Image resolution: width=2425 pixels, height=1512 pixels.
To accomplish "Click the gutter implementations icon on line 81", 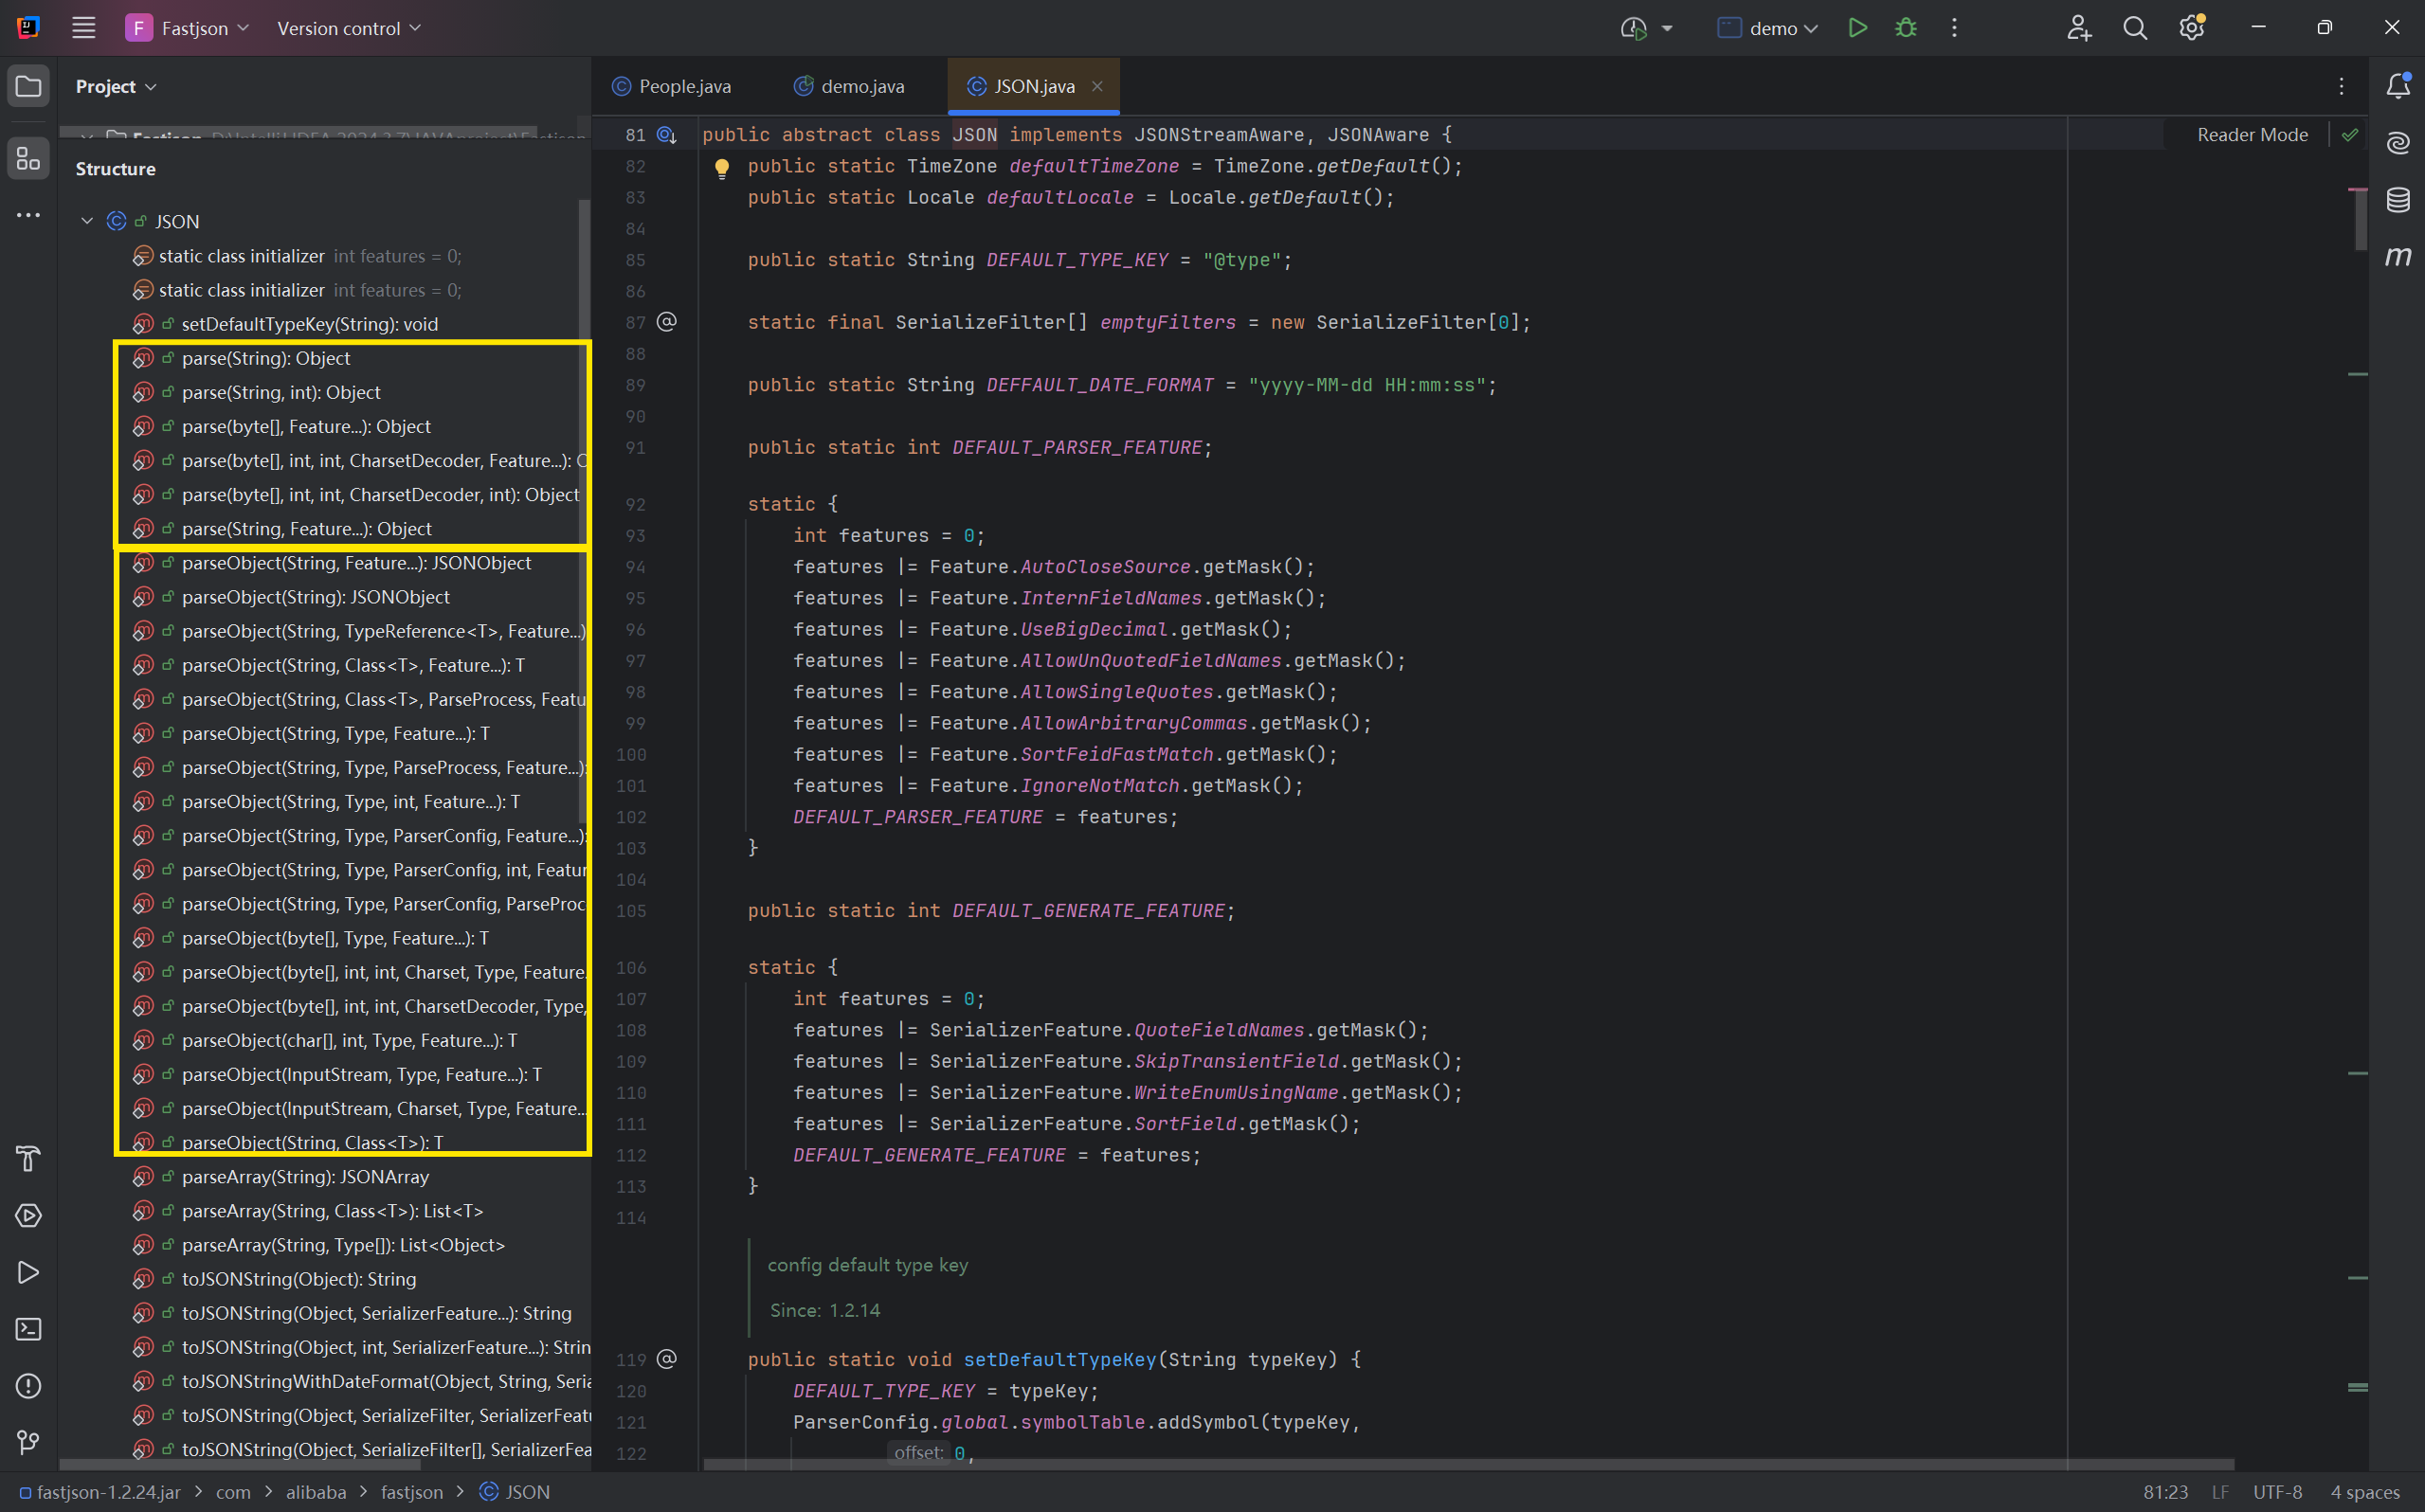I will pyautogui.click(x=667, y=134).
